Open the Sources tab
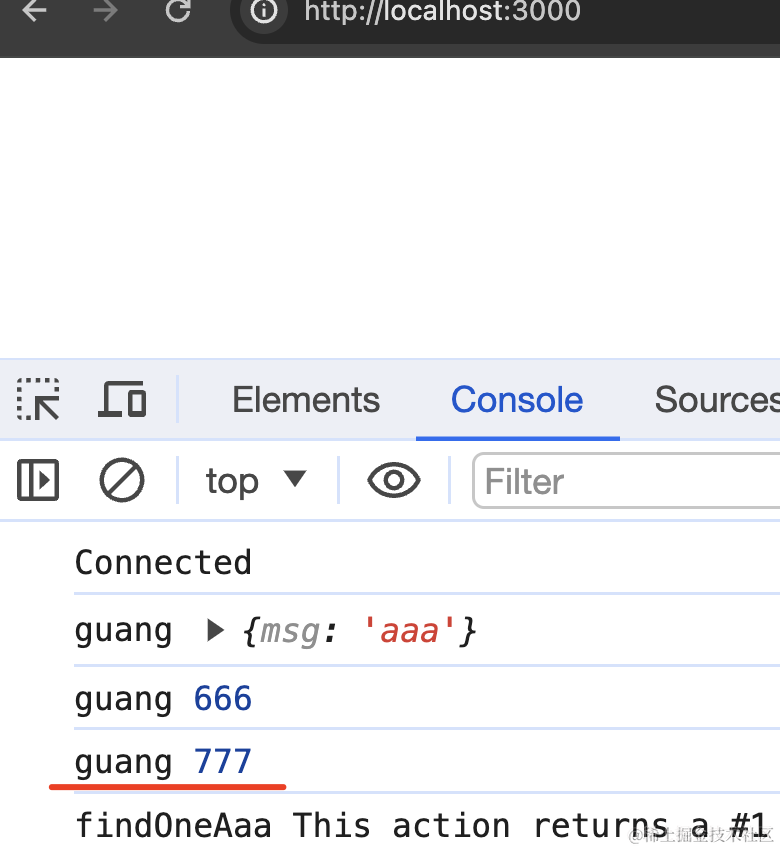The height and width of the screenshot is (850, 780). point(715,400)
